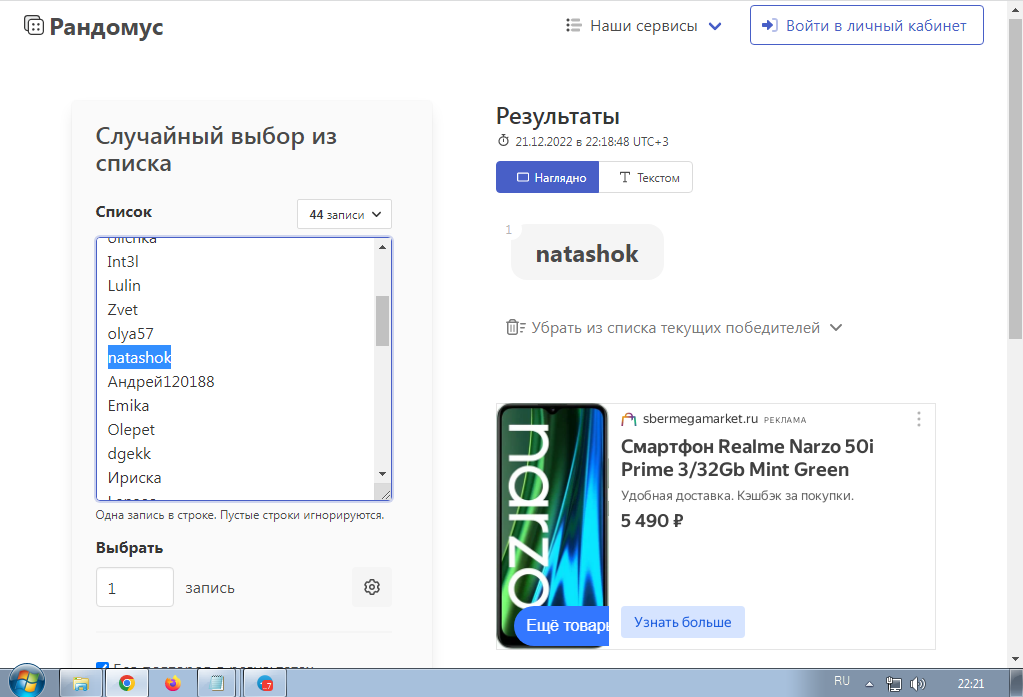
Task: Click the quantity input field with 1
Action: (135, 587)
